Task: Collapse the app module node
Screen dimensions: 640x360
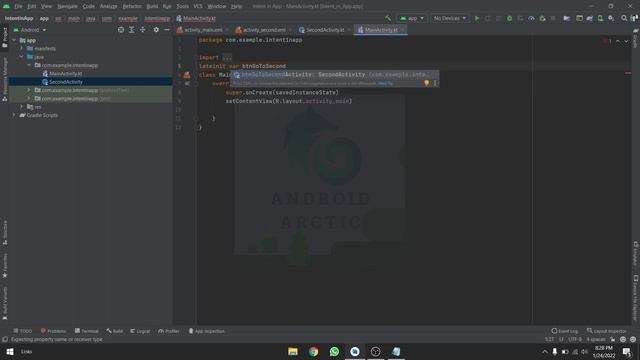Action: pyautogui.click(x=14, y=40)
